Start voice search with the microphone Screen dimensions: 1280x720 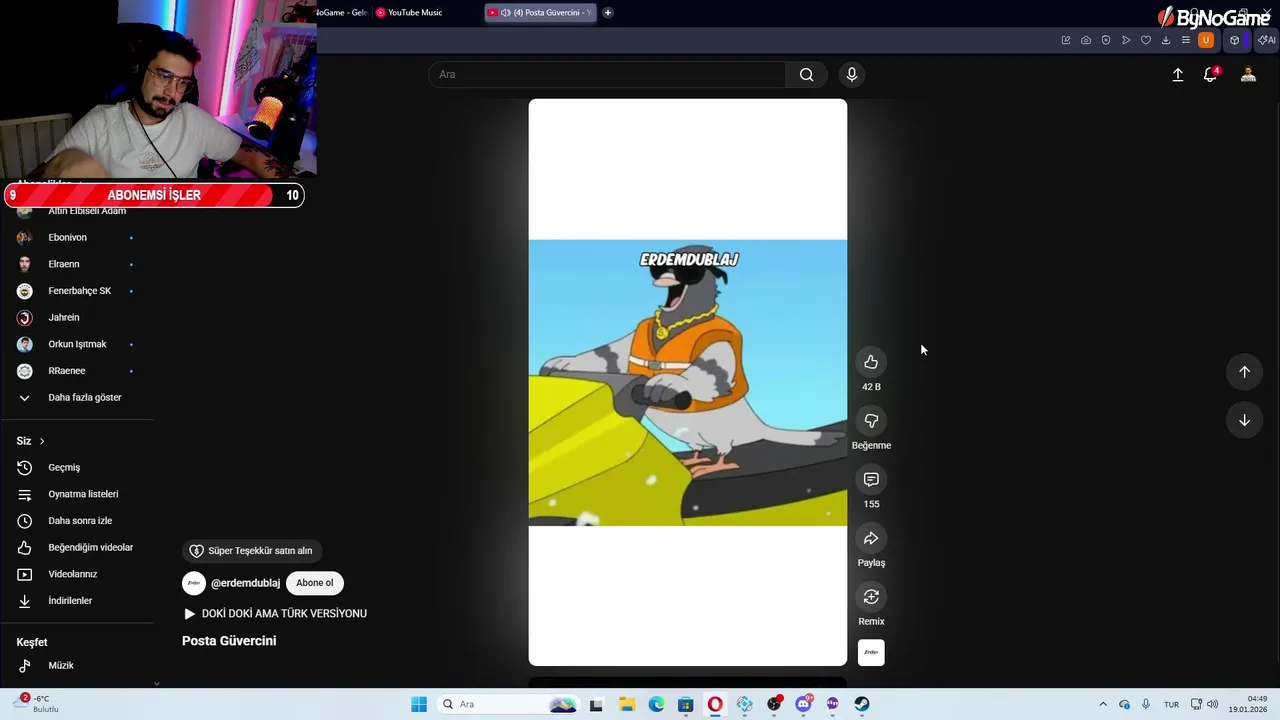852,74
